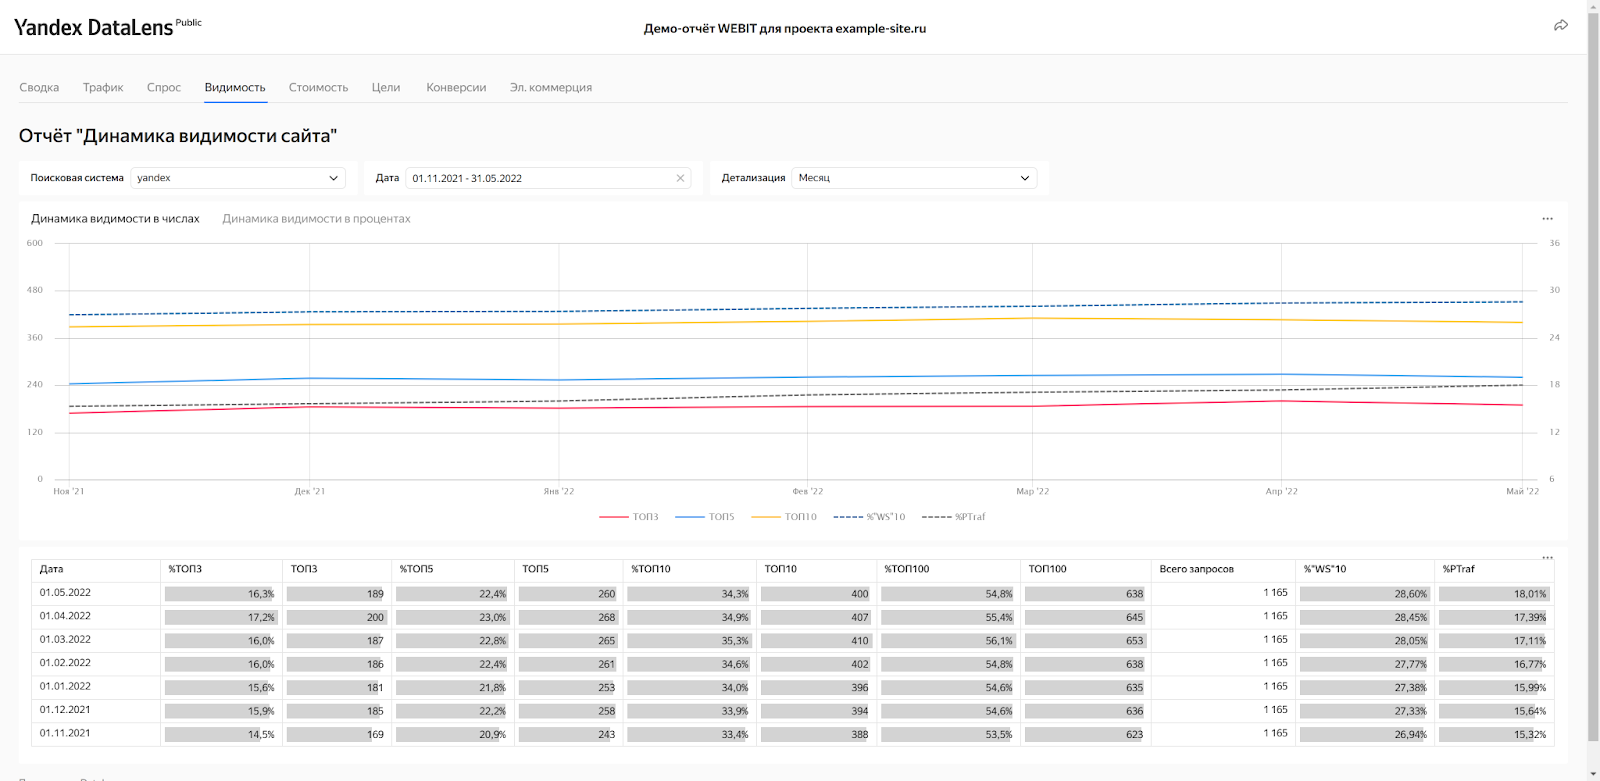1600x781 pixels.
Task: Open chart widget three-dots menu
Action: pos(1547,218)
